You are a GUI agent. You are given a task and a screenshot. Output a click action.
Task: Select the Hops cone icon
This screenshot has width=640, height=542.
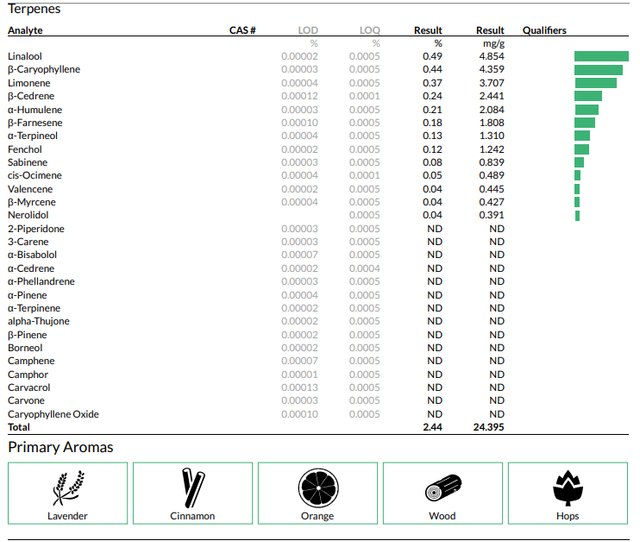coord(568,488)
